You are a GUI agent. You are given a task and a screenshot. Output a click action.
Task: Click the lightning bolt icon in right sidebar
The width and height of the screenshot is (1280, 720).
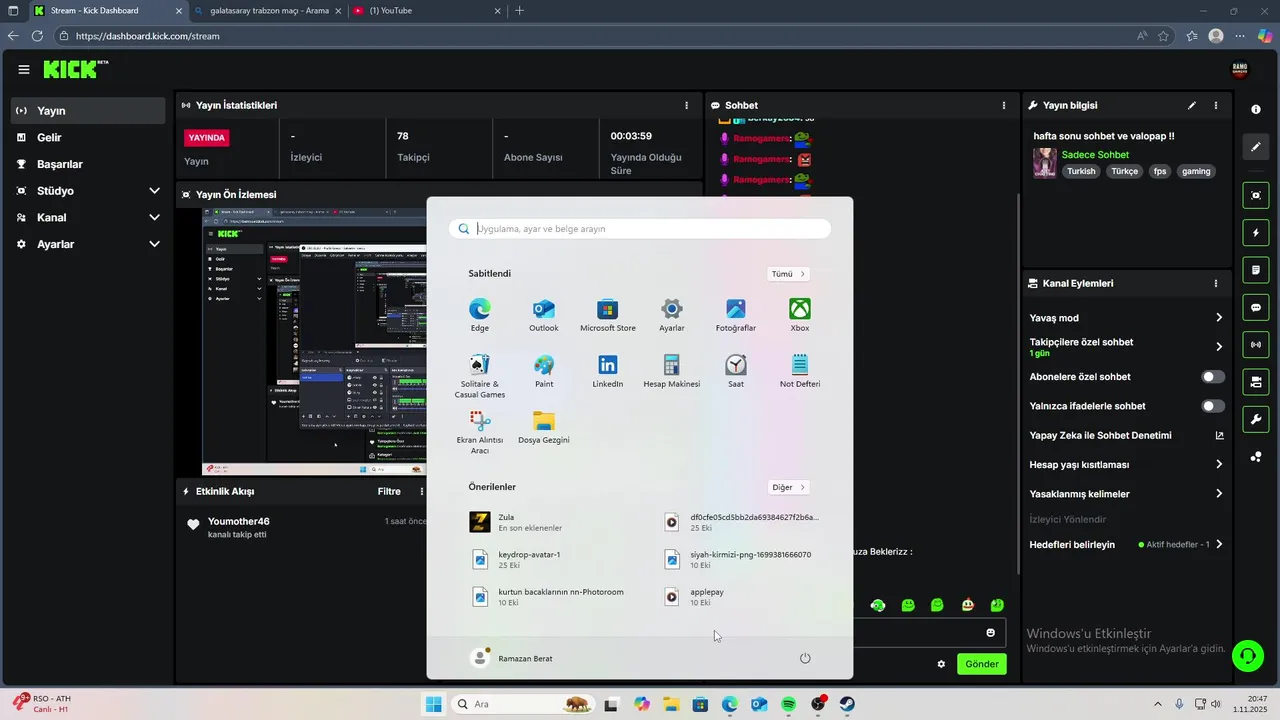pyautogui.click(x=1256, y=233)
